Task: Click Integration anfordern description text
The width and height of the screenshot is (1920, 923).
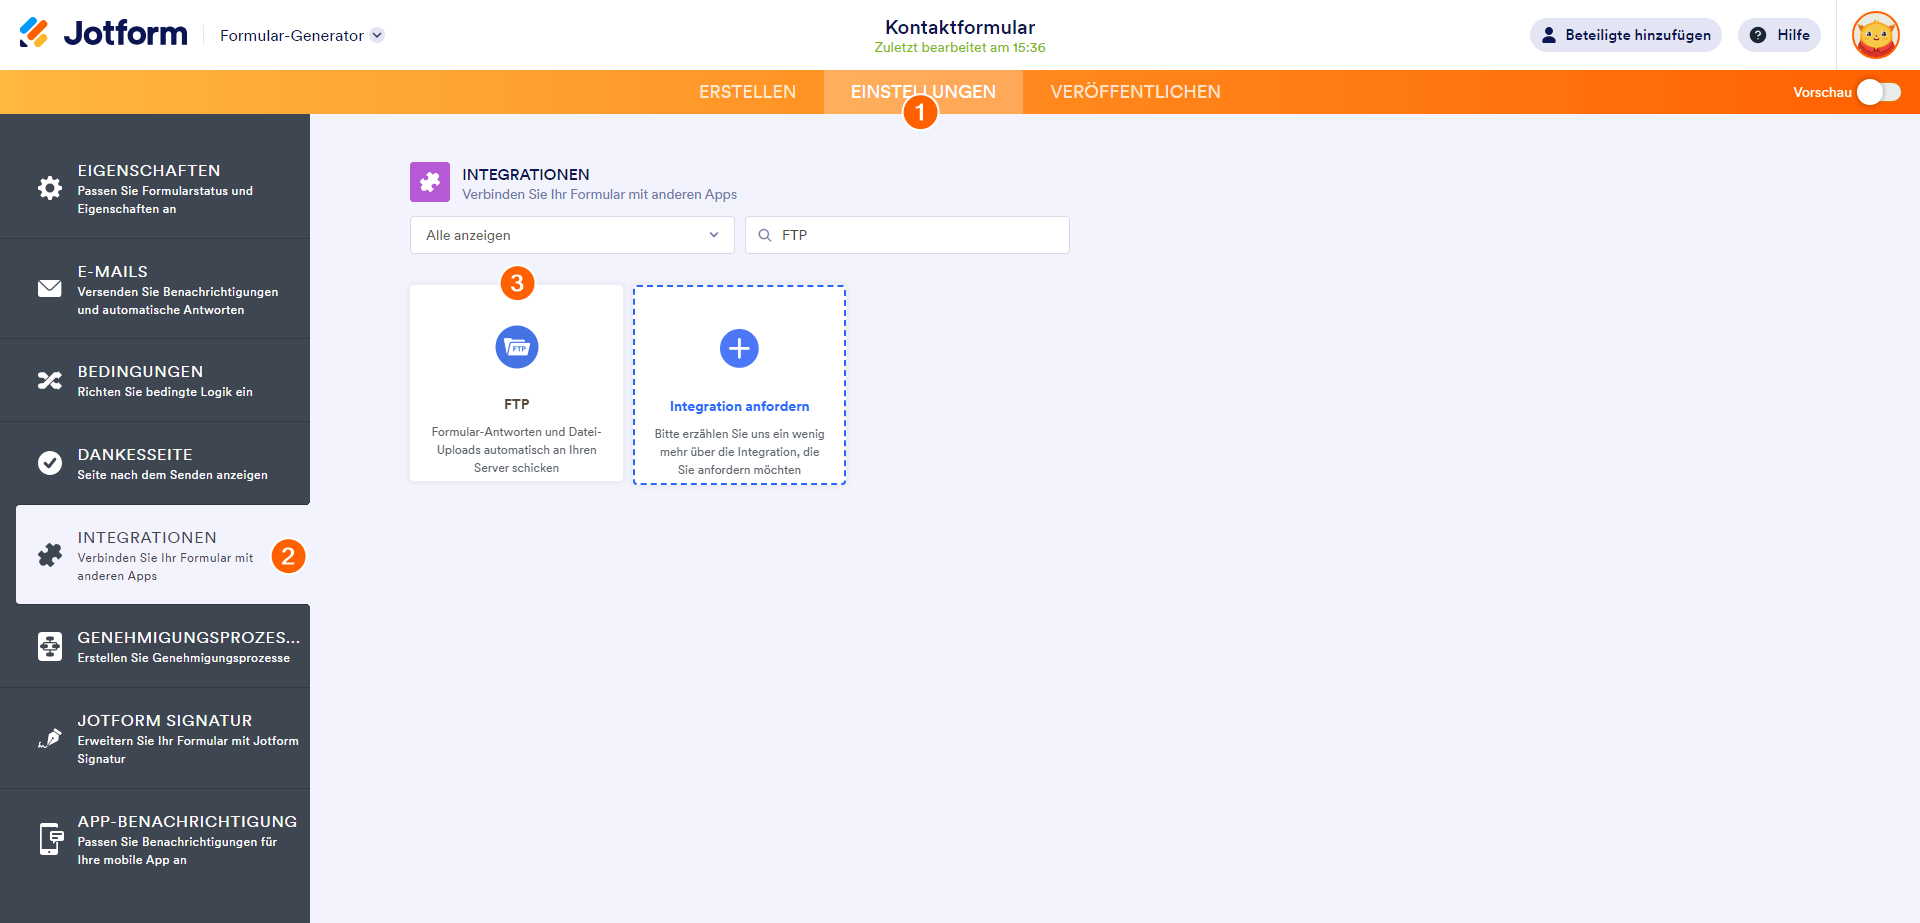Action: (739, 452)
